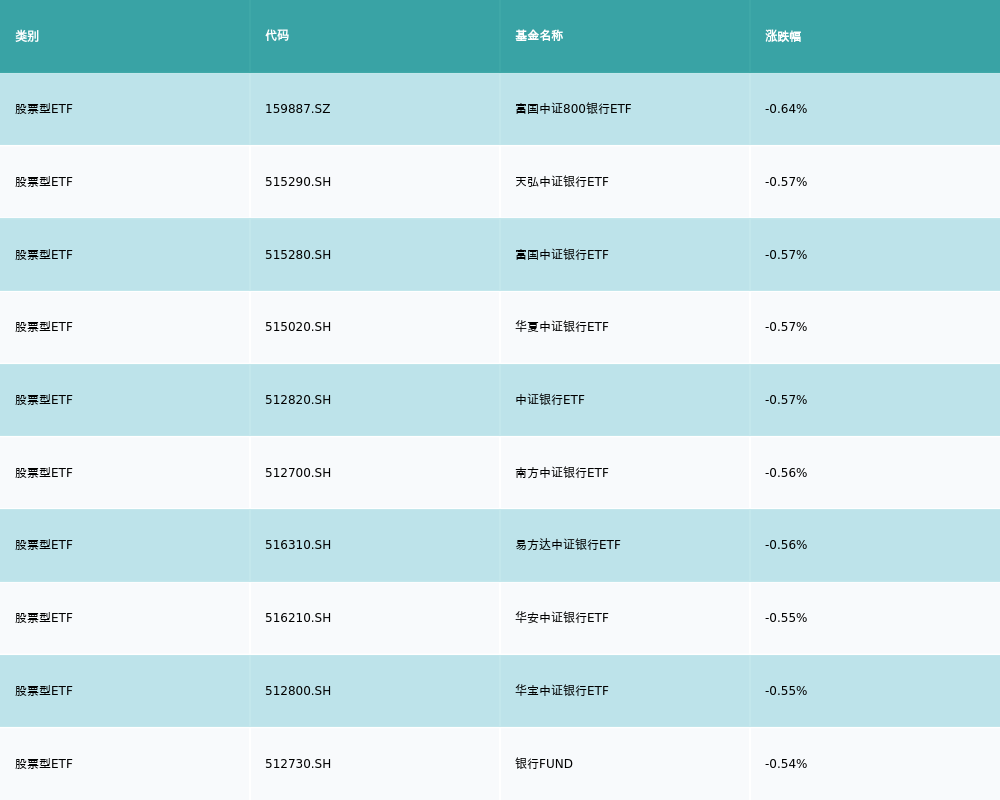Click the 代码 column header
Viewport: 1000px width, 800px height.
[277, 36]
